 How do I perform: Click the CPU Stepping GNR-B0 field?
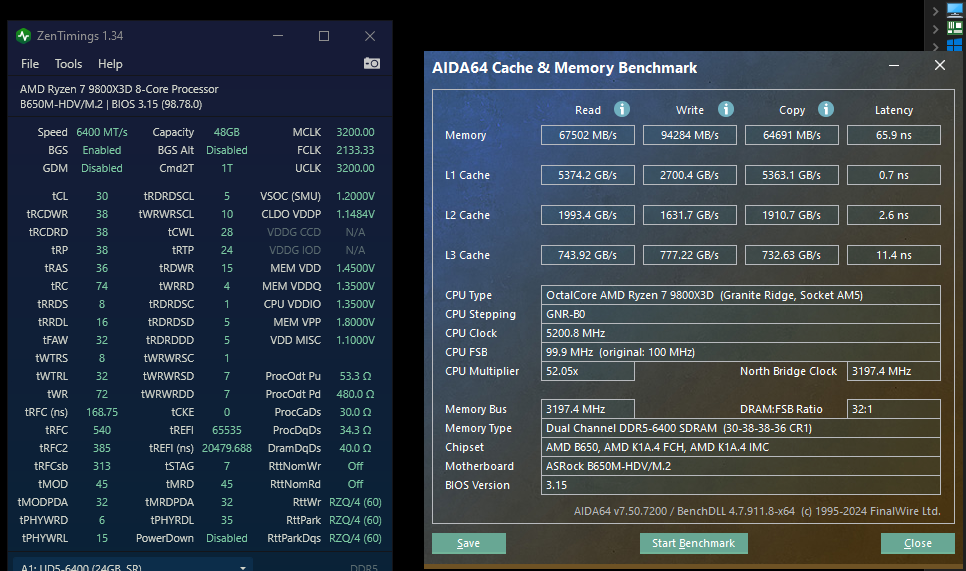point(741,314)
